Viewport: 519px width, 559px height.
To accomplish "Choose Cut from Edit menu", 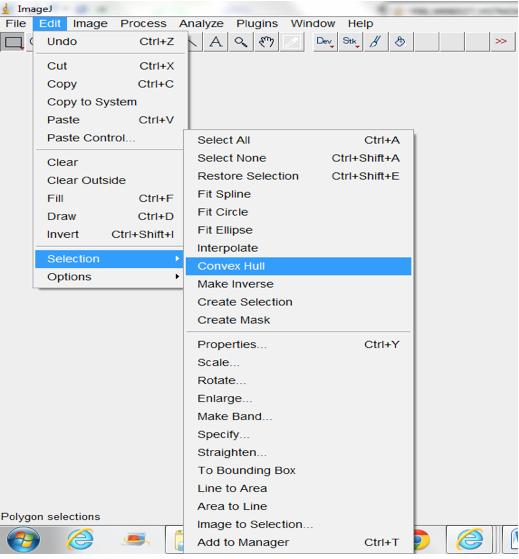I will pyautogui.click(x=111, y=66).
